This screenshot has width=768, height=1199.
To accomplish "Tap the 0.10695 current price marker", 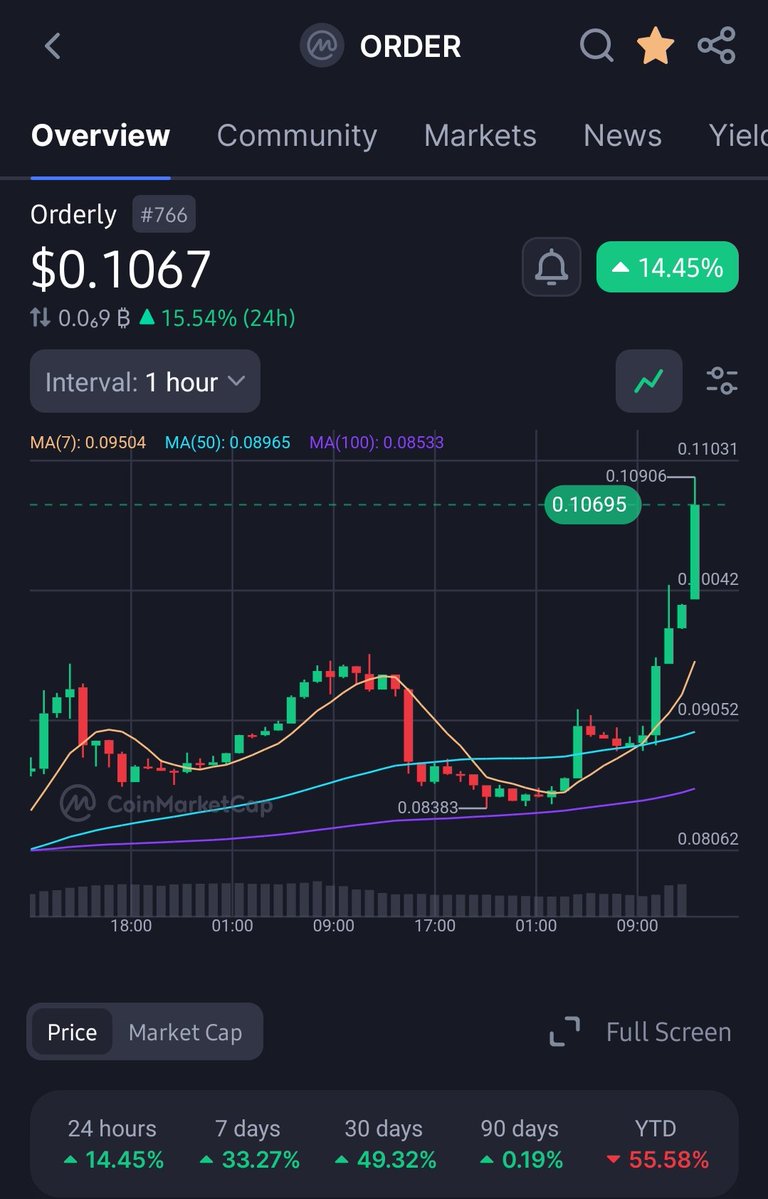I will coord(592,505).
